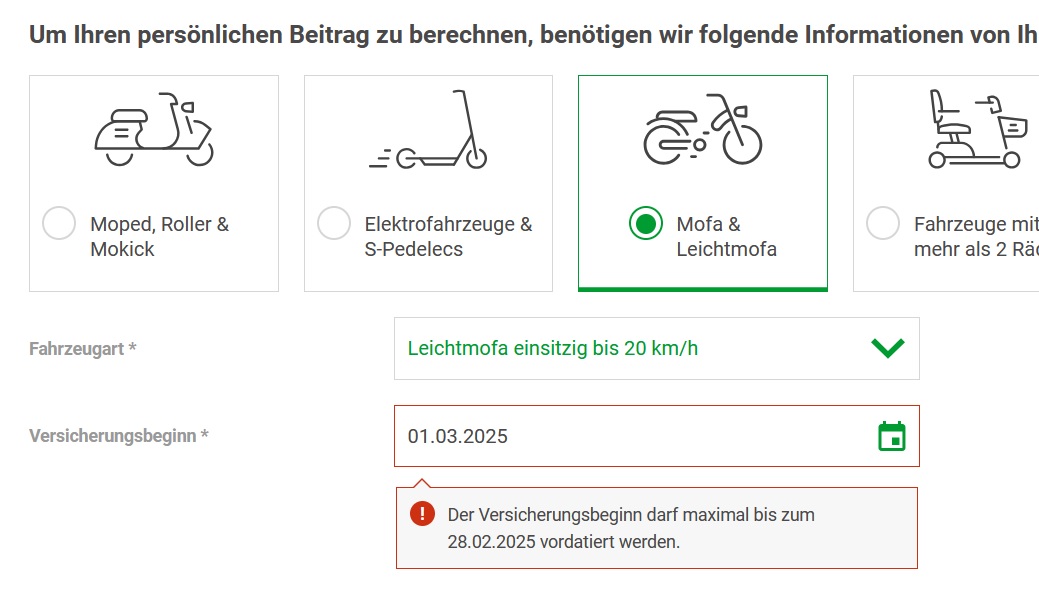Open the calendar date picker icon

(891, 436)
